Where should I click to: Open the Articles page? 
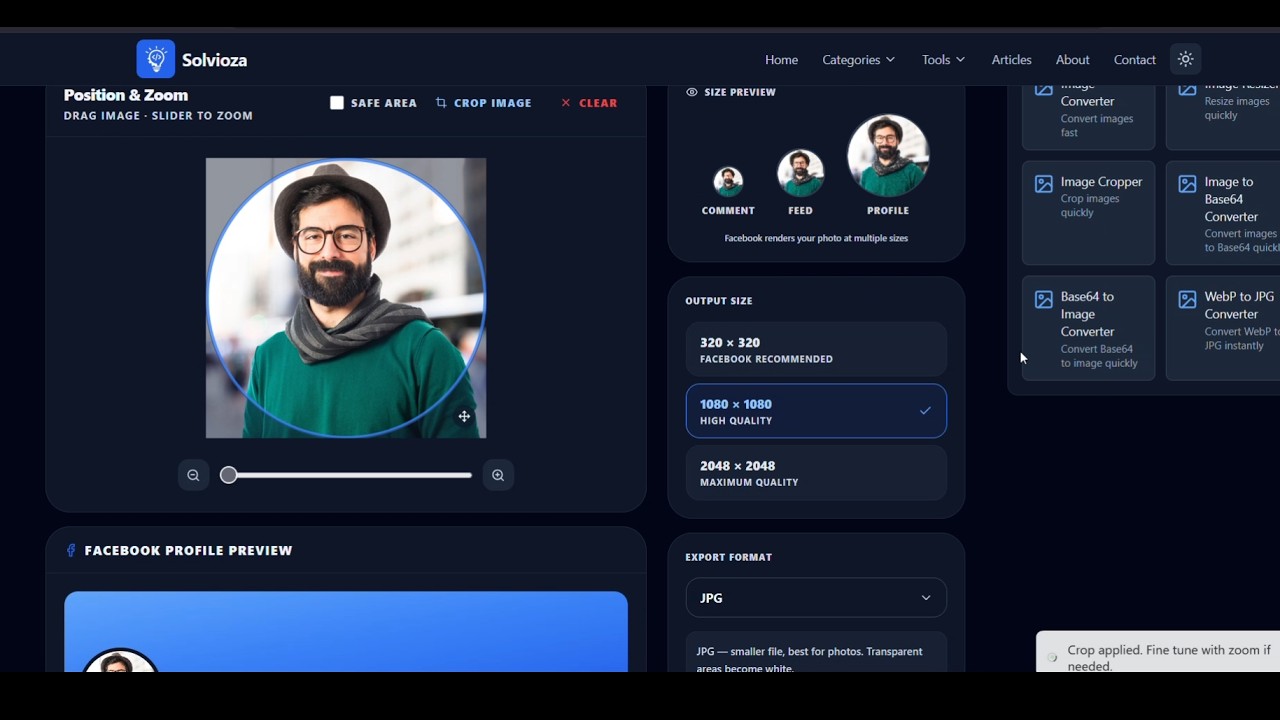pos(1011,60)
